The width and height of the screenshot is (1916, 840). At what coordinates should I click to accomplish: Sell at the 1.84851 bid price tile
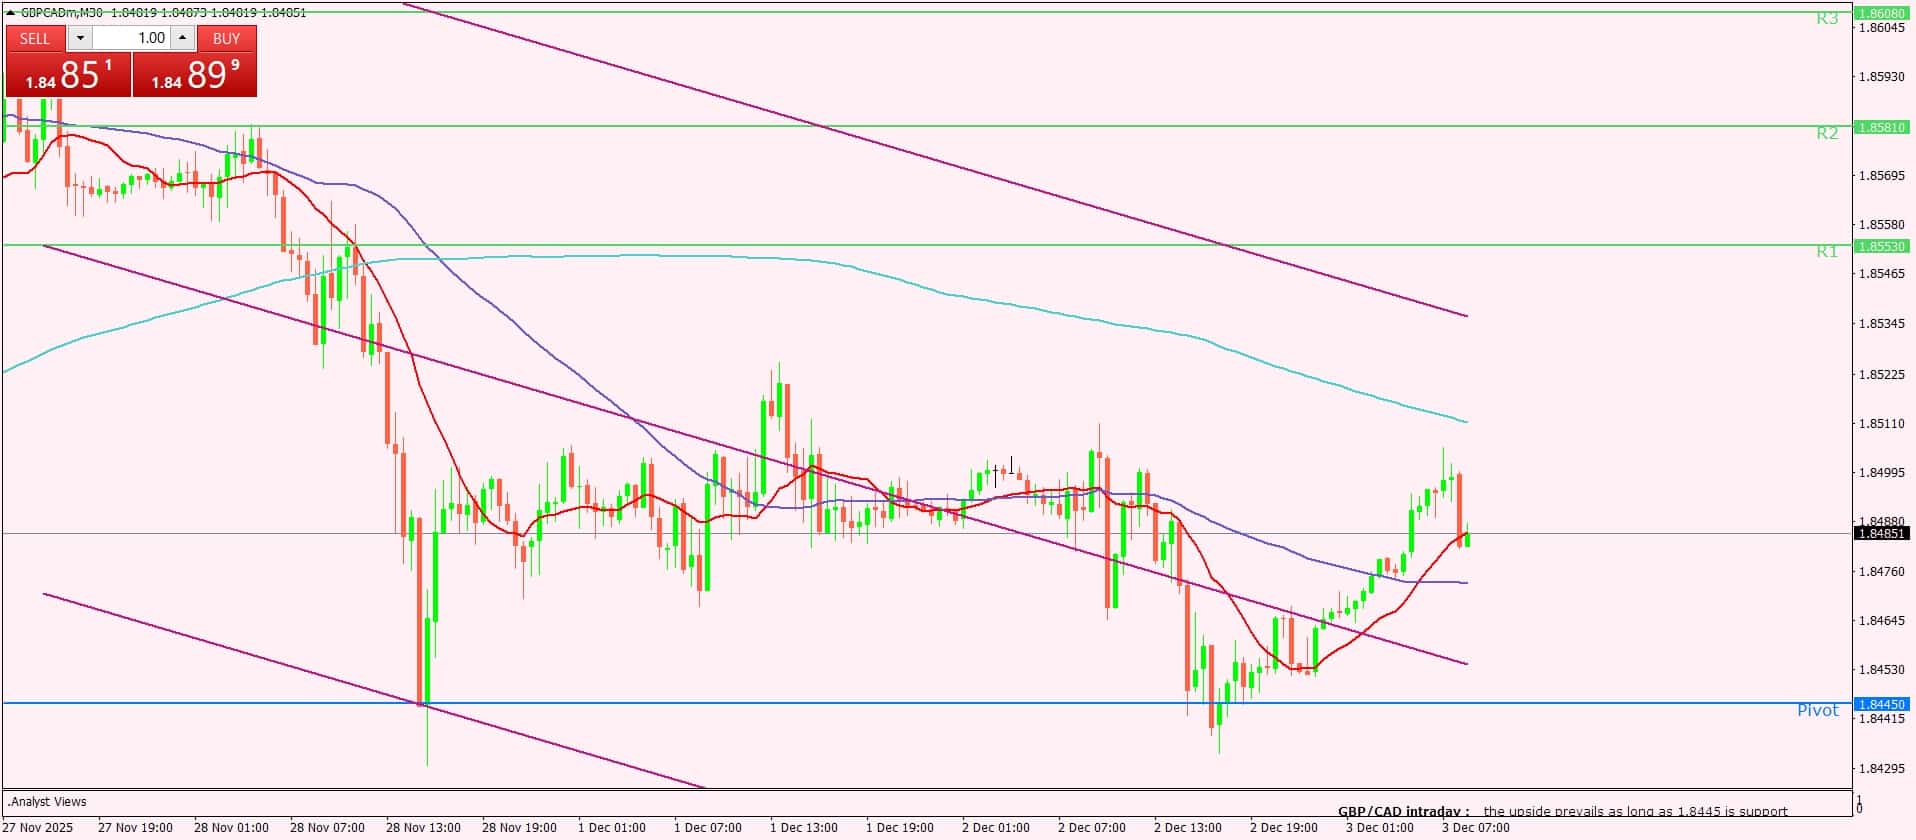coord(68,75)
